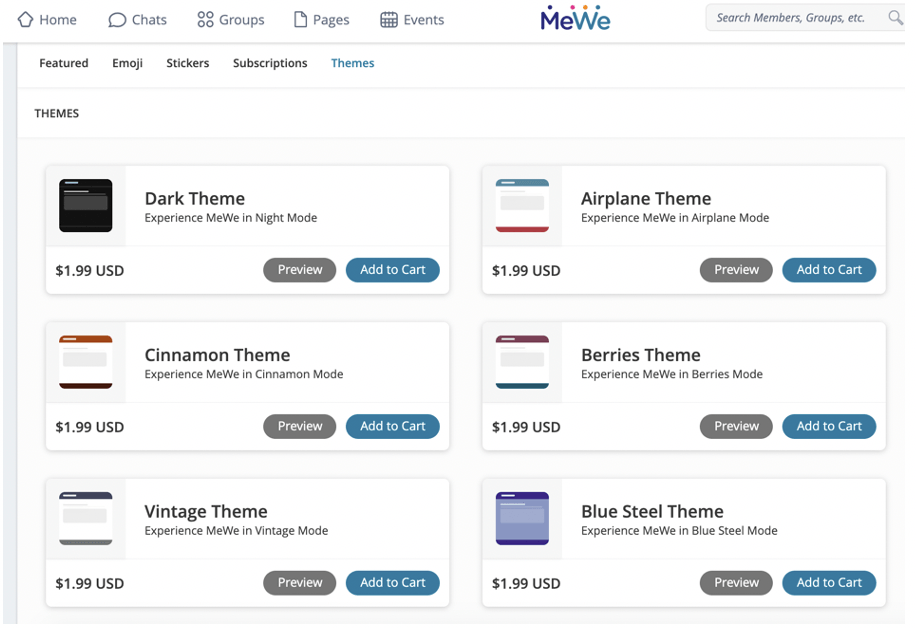Add Berries Theme to cart
The height and width of the screenshot is (628, 916).
point(829,426)
